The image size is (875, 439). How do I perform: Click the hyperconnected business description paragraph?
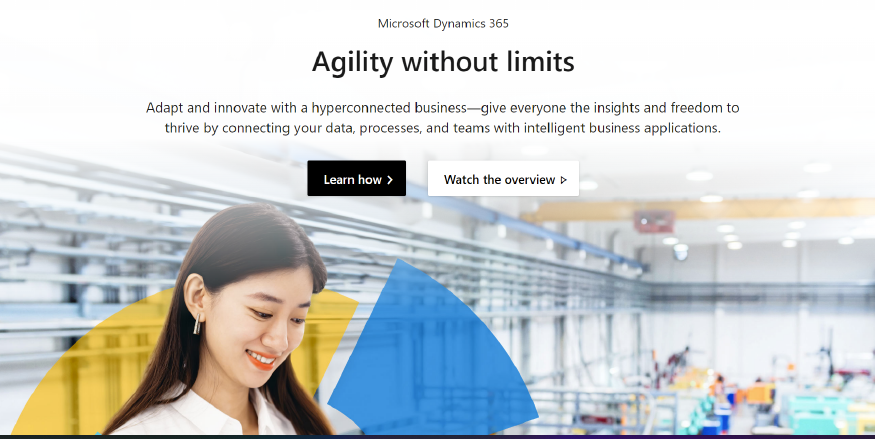pyautogui.click(x=443, y=118)
